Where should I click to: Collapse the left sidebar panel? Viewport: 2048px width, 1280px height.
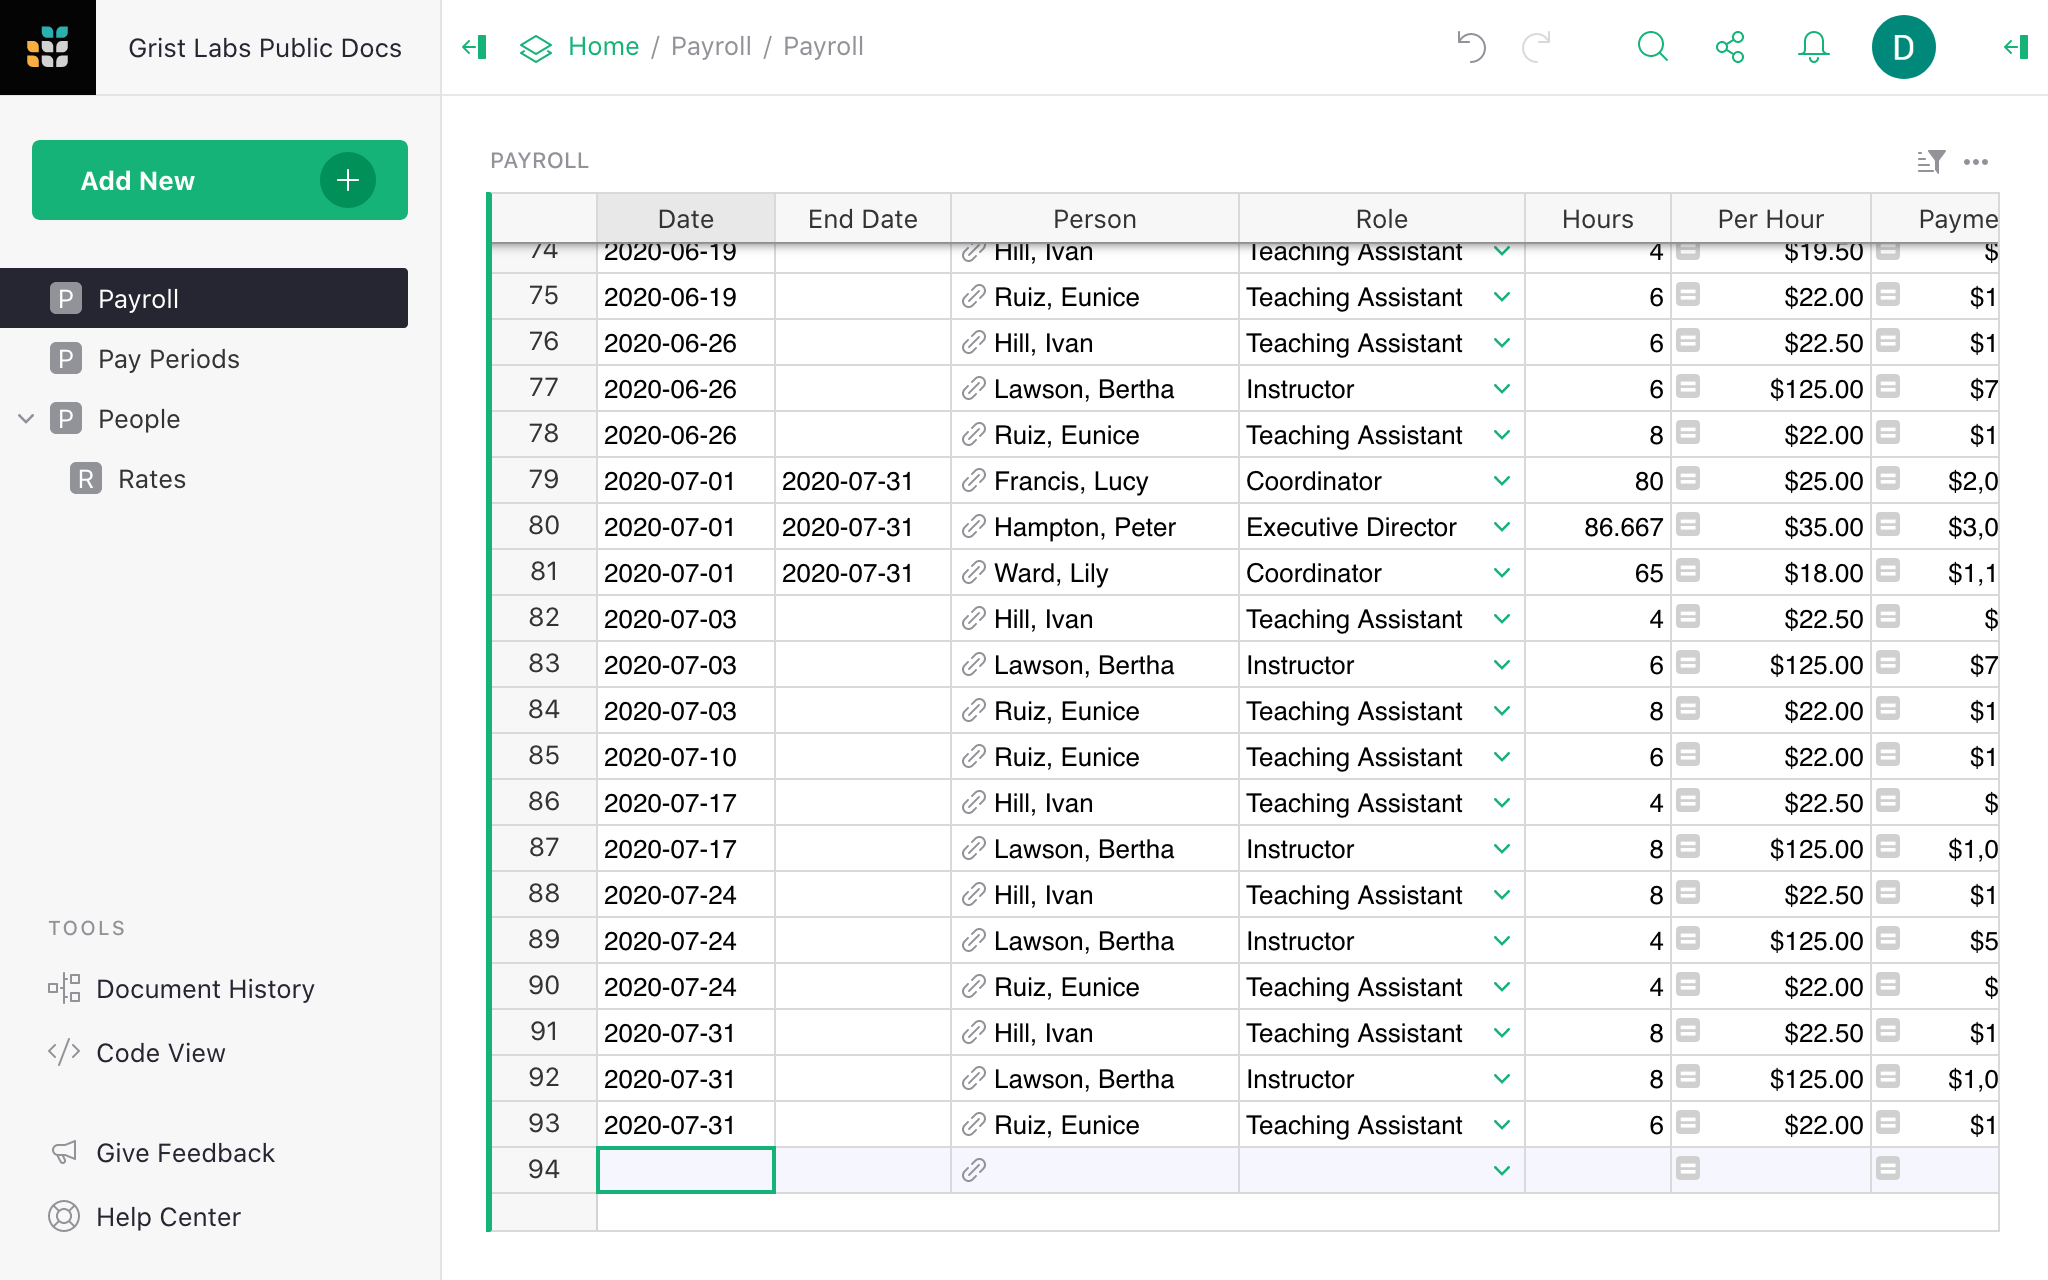click(474, 46)
